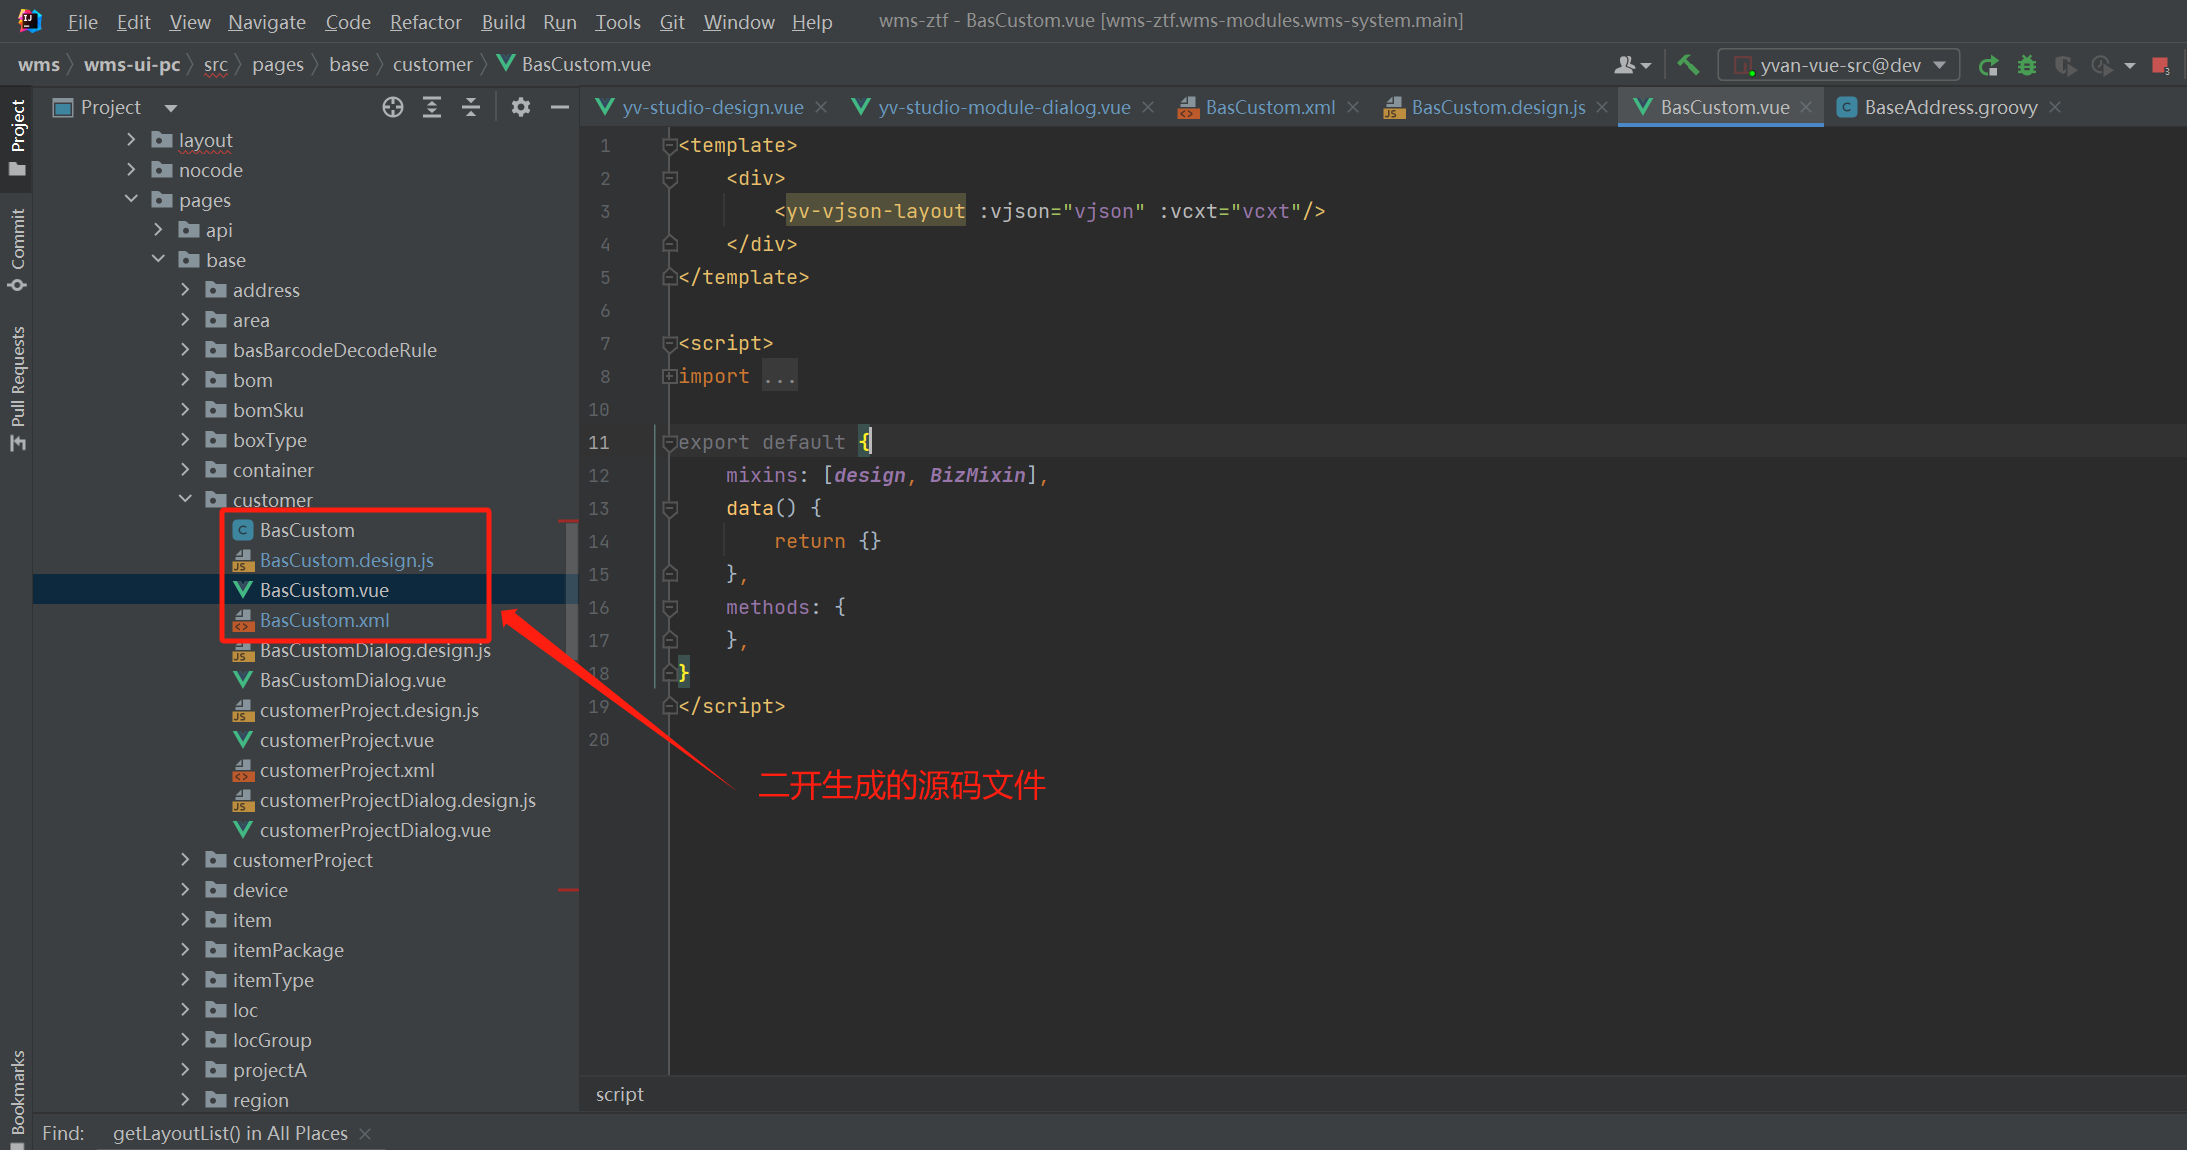Open the Pull Requests tool window
Viewport: 2187px width, 1150px height.
(x=18, y=388)
